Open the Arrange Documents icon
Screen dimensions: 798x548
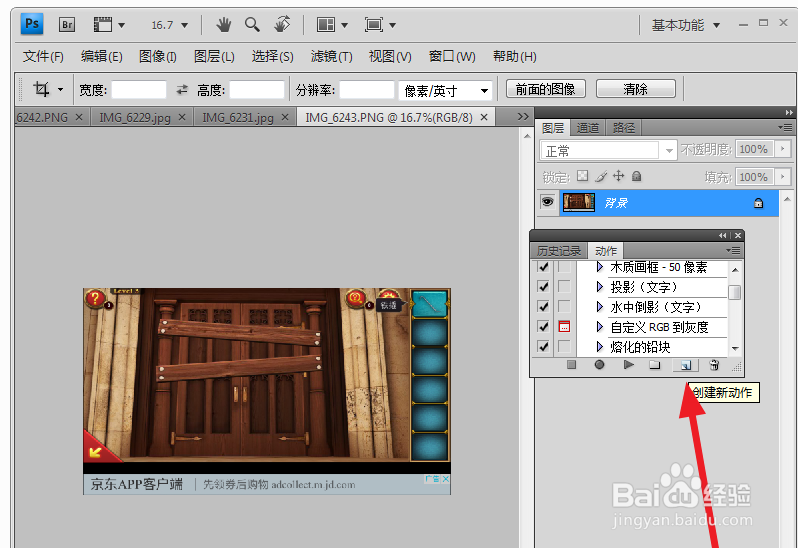[326, 24]
